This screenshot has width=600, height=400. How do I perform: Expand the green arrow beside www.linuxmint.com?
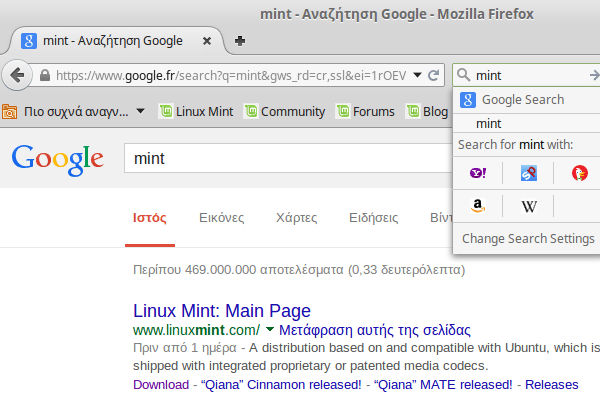(x=270, y=329)
